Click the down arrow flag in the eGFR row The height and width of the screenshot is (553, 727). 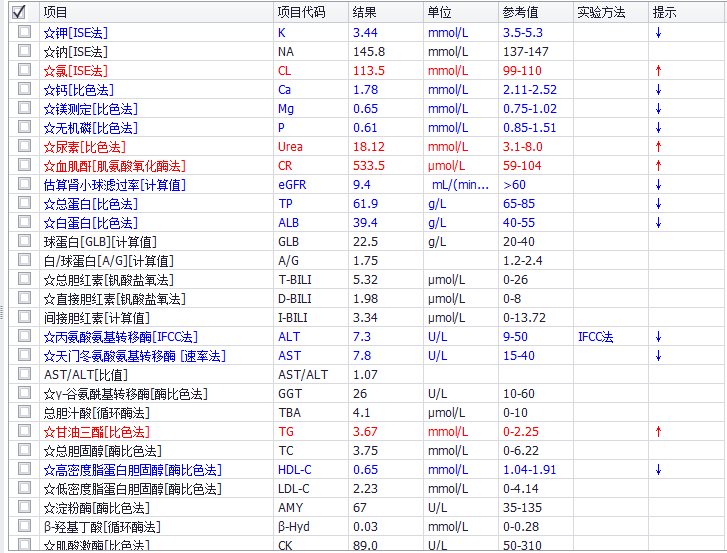[x=658, y=185]
